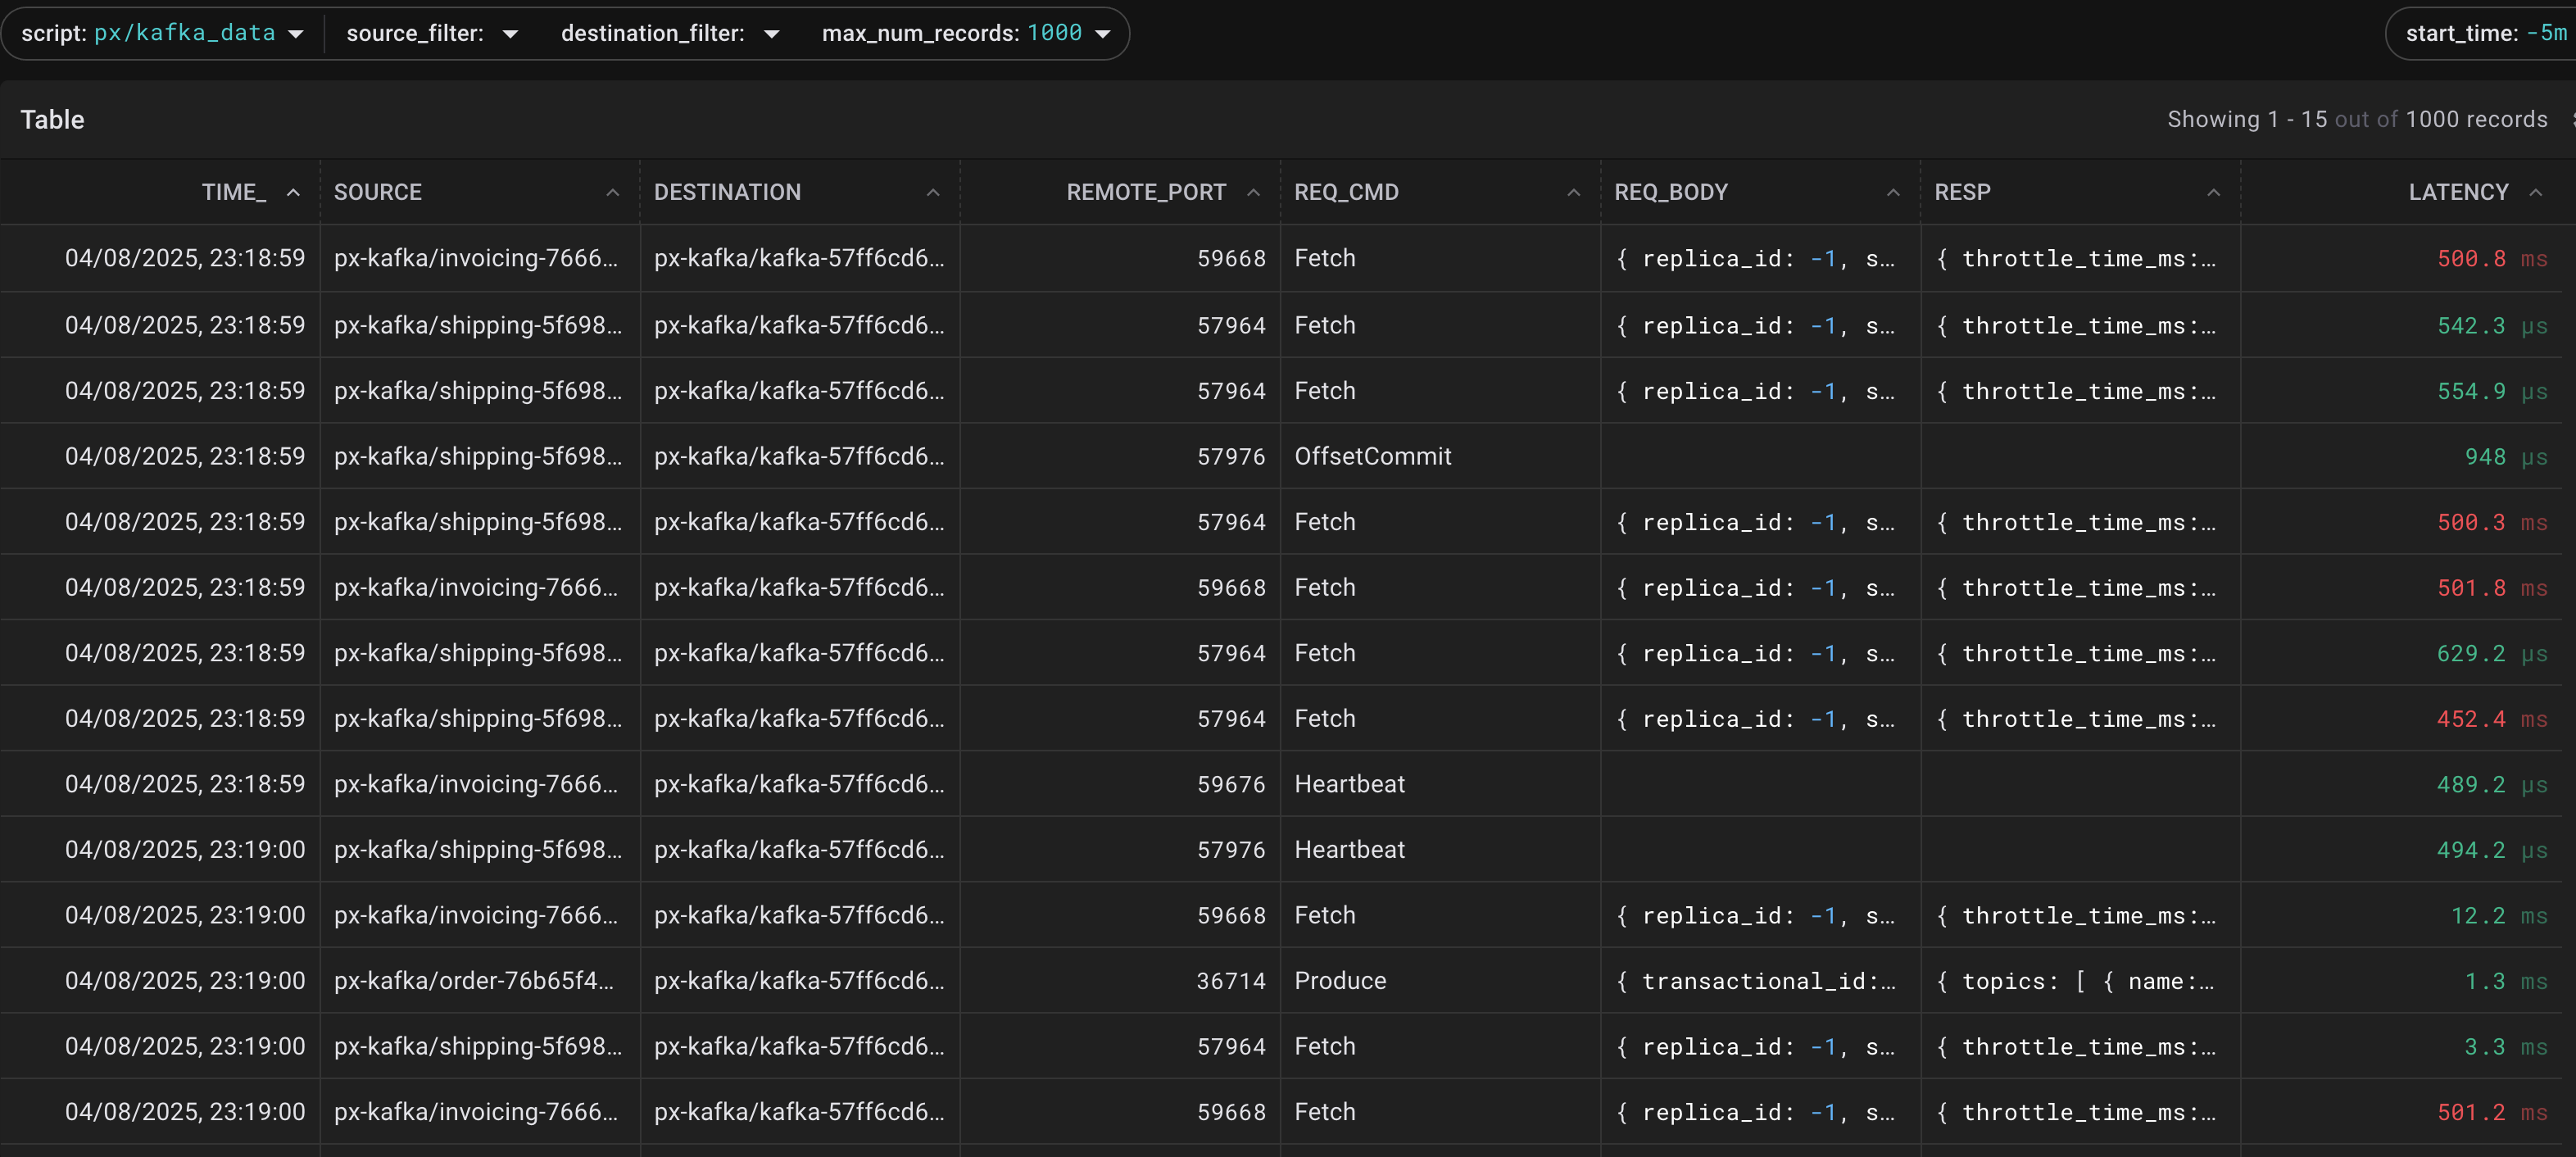2576x1157 pixels.
Task: Select the 489.2 µs latency cell
Action: (2401, 784)
